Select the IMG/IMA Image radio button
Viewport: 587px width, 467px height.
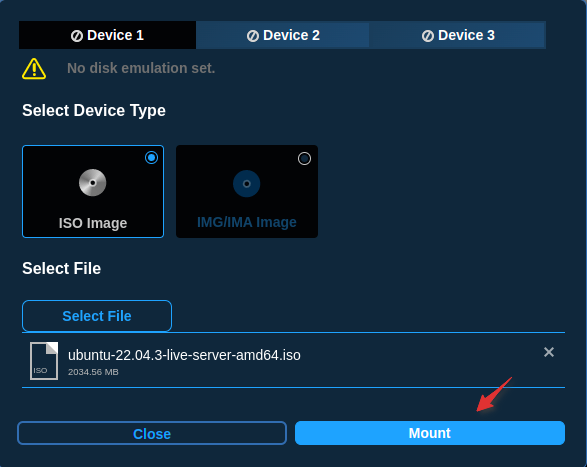pyautogui.click(x=304, y=158)
